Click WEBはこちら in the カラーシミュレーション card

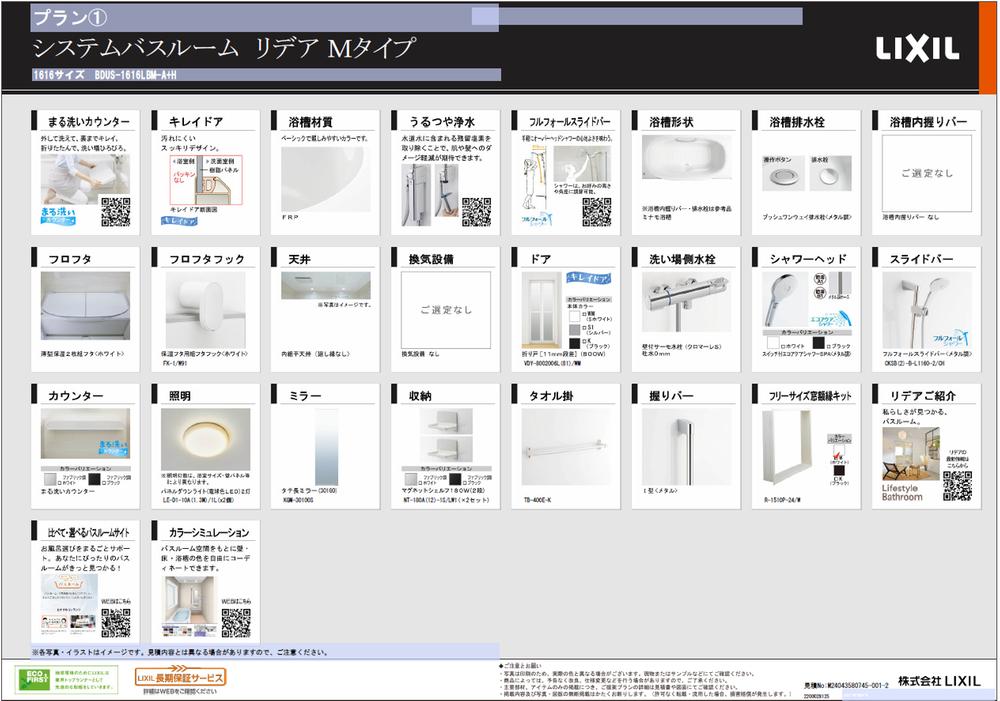pyautogui.click(x=237, y=601)
